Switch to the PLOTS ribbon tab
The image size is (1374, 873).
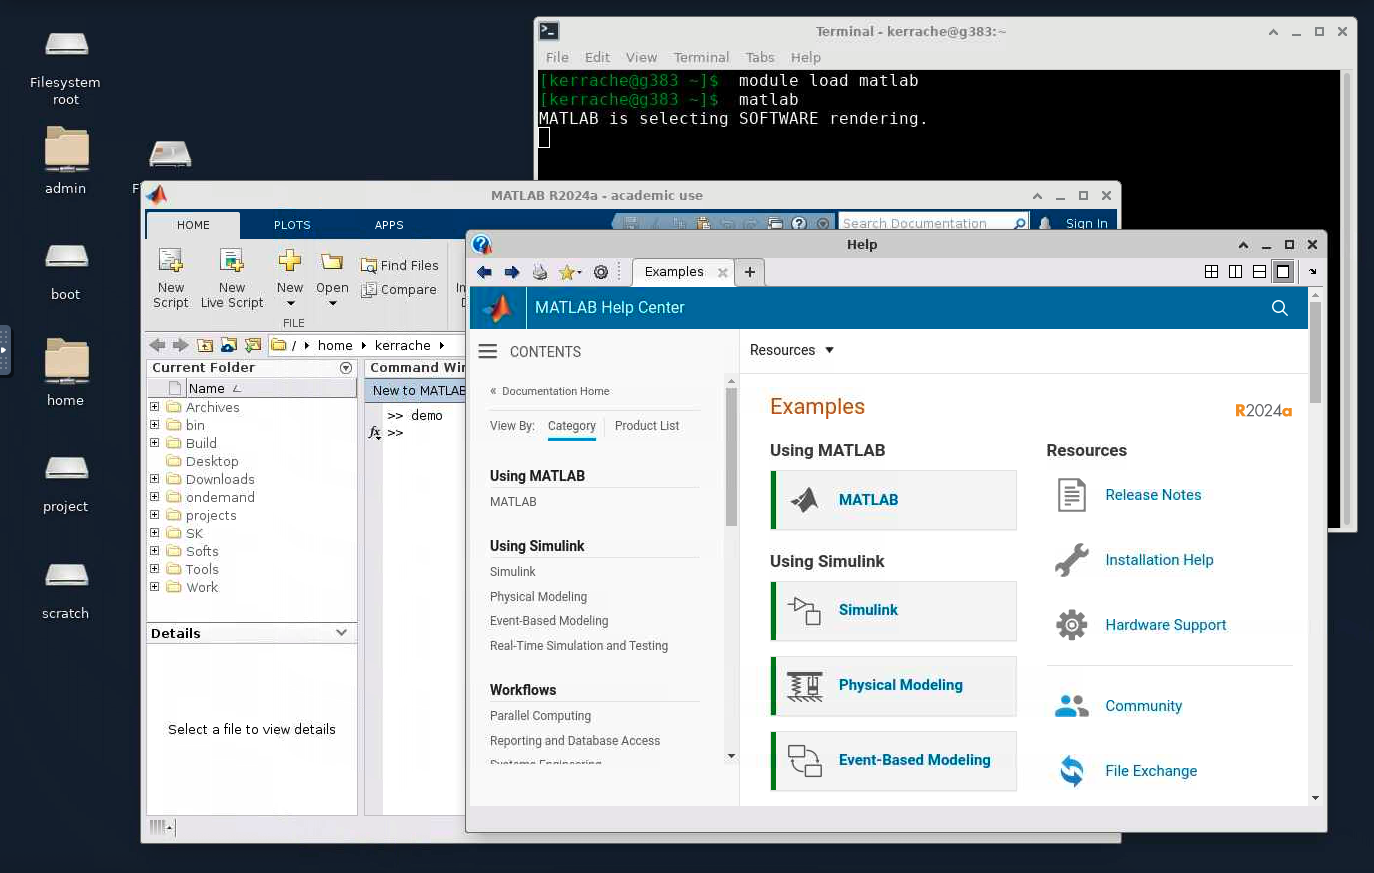(292, 225)
